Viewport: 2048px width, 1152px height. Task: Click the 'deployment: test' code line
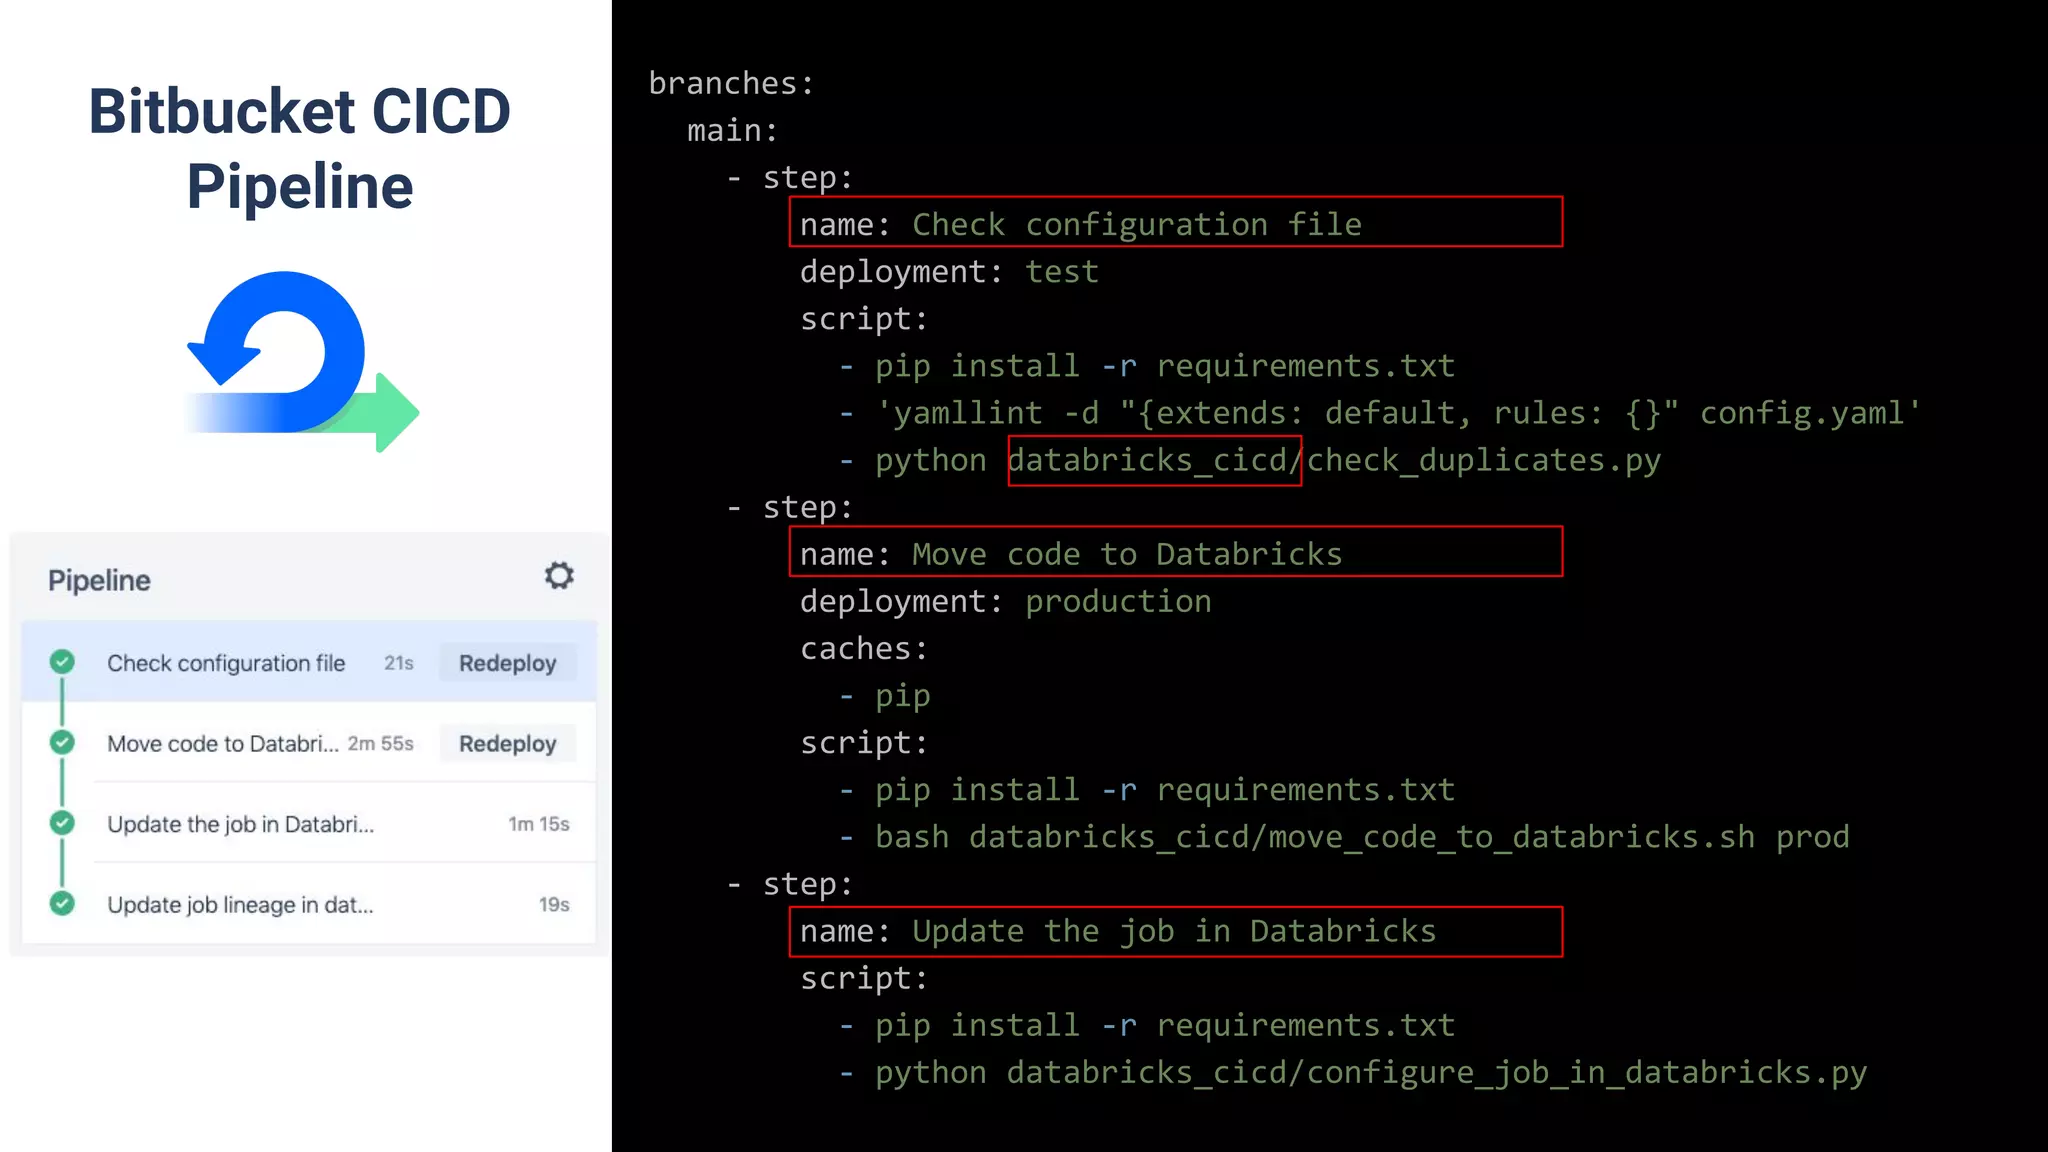(949, 271)
